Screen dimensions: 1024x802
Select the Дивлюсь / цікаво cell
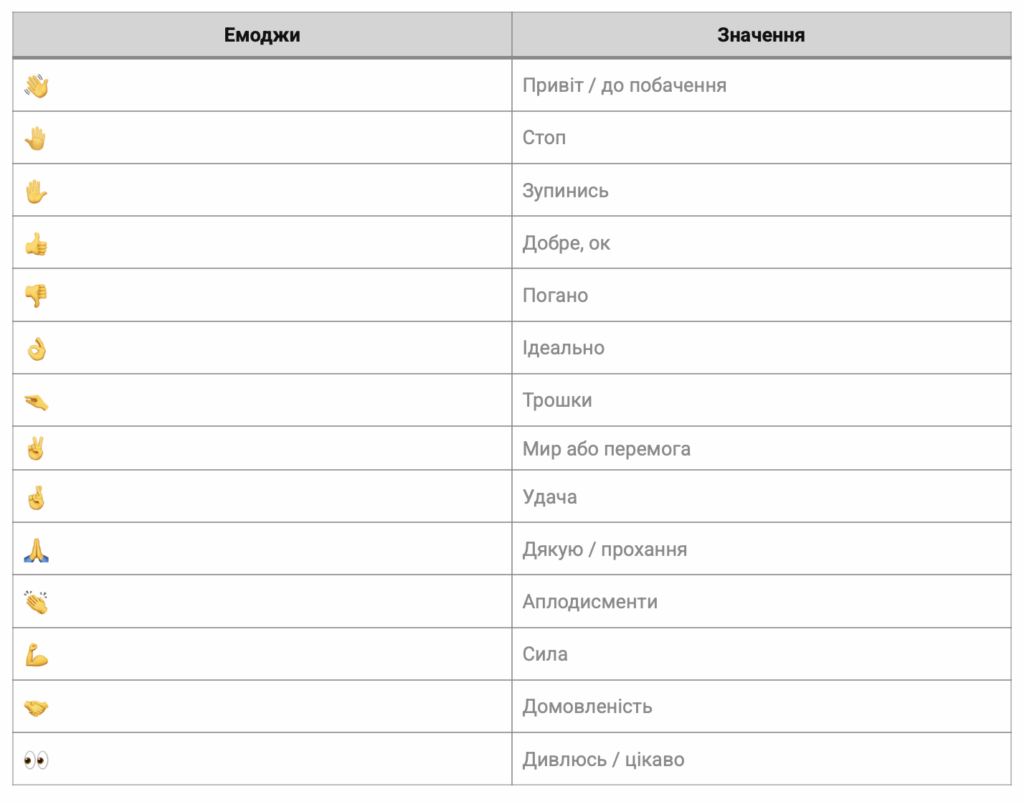[x=603, y=760]
